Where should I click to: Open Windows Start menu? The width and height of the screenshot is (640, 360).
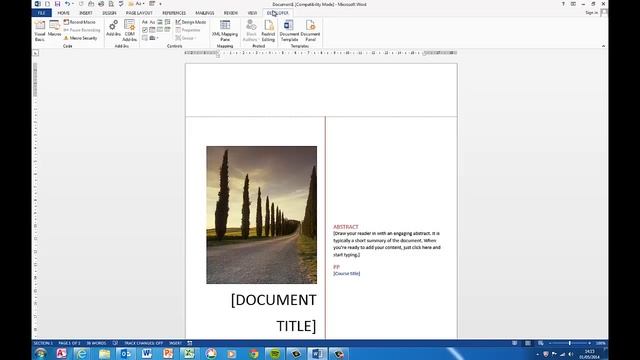coord(40,353)
